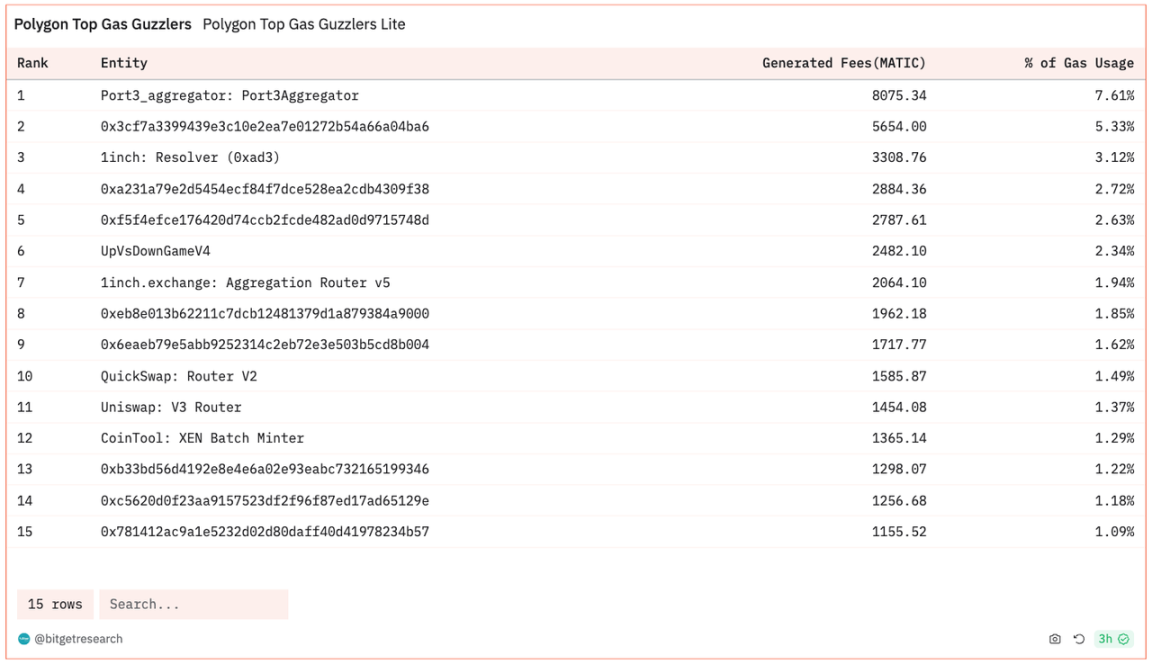Image resolution: width=1152 pixels, height=664 pixels.
Task: Open the Polygon Top Gas Guzzlers Lite query
Action: 304,24
